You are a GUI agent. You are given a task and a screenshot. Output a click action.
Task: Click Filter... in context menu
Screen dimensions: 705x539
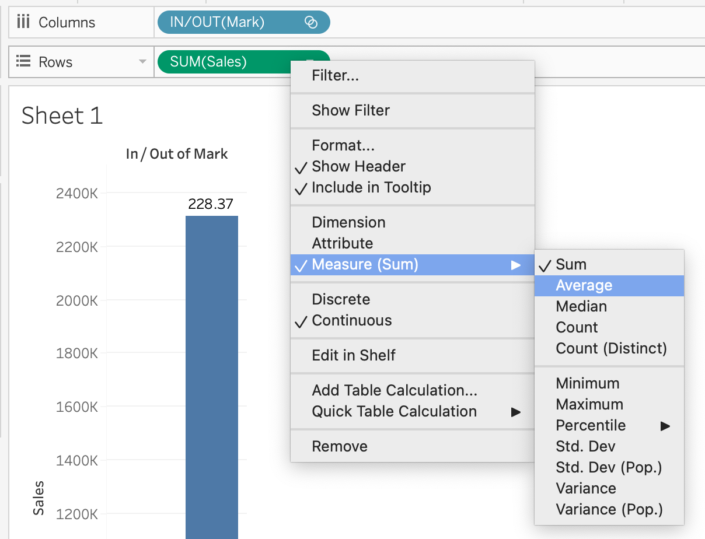(x=335, y=75)
